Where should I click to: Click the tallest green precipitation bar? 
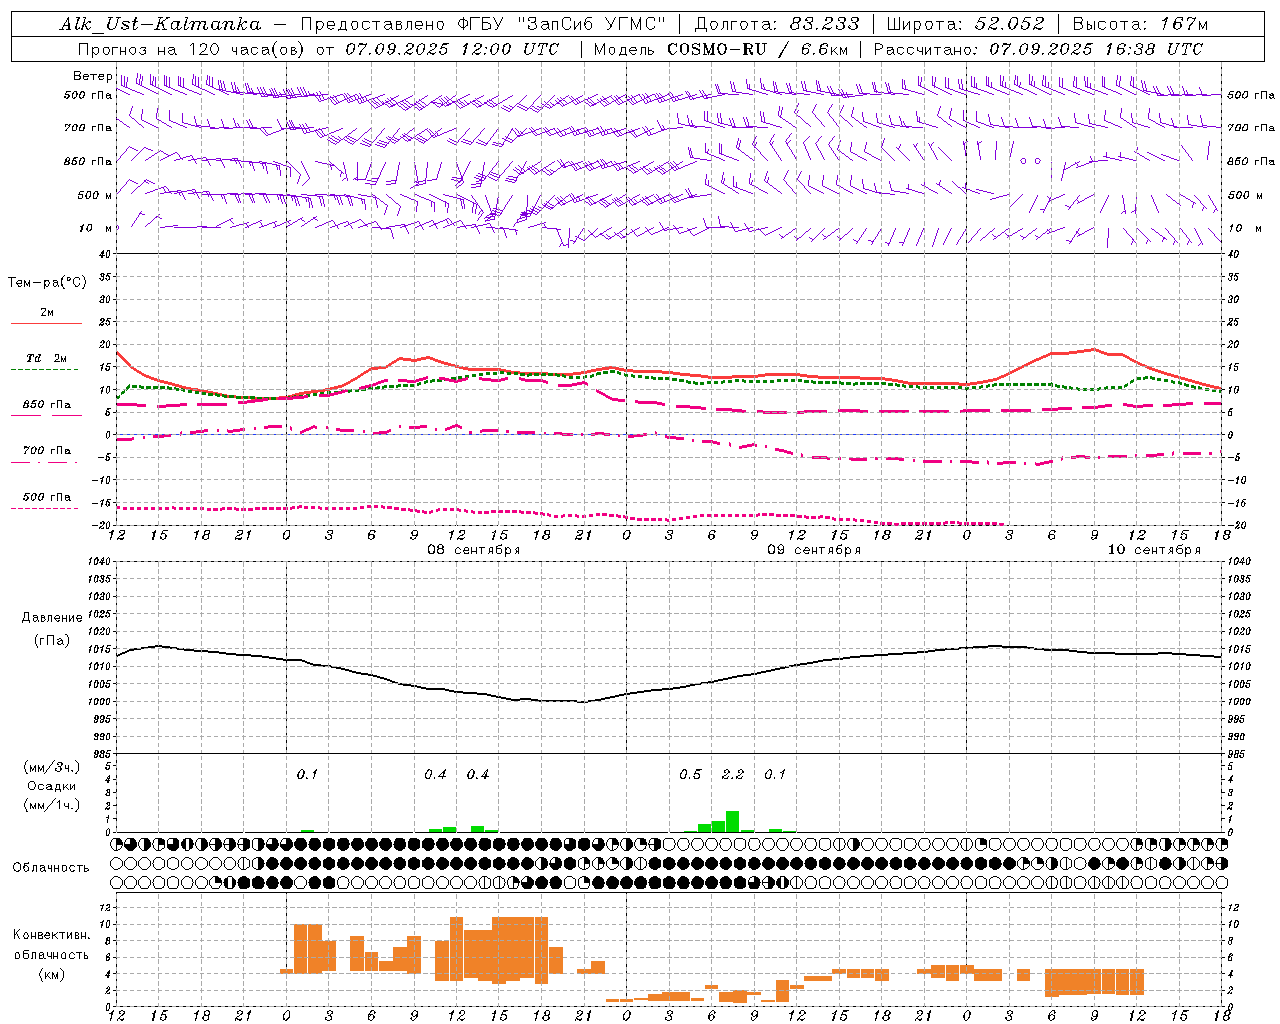tap(733, 821)
